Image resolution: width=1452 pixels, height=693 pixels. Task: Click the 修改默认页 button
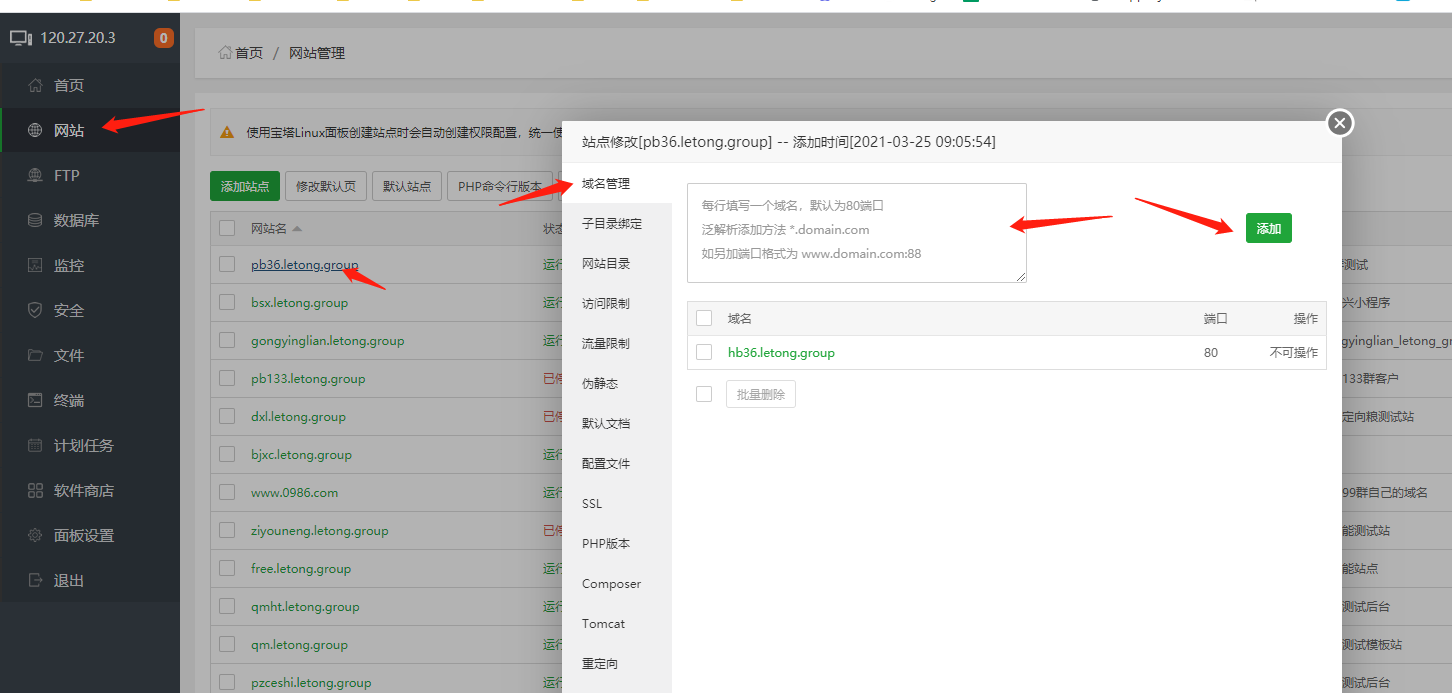click(x=326, y=186)
